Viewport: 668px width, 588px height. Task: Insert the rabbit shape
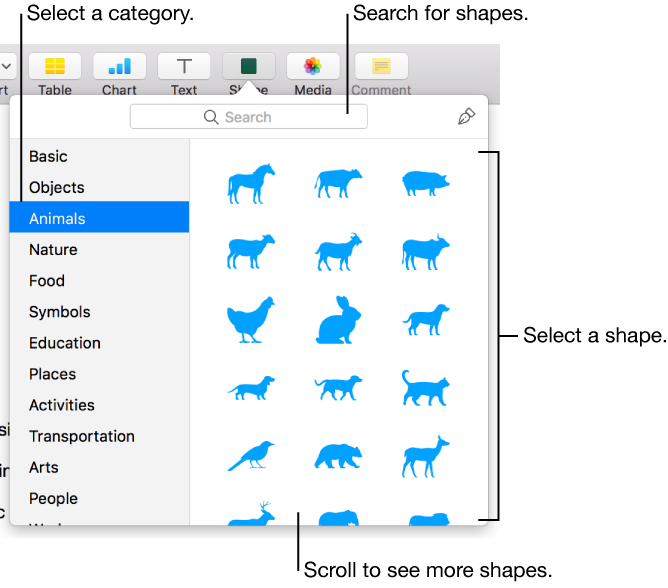(x=338, y=320)
